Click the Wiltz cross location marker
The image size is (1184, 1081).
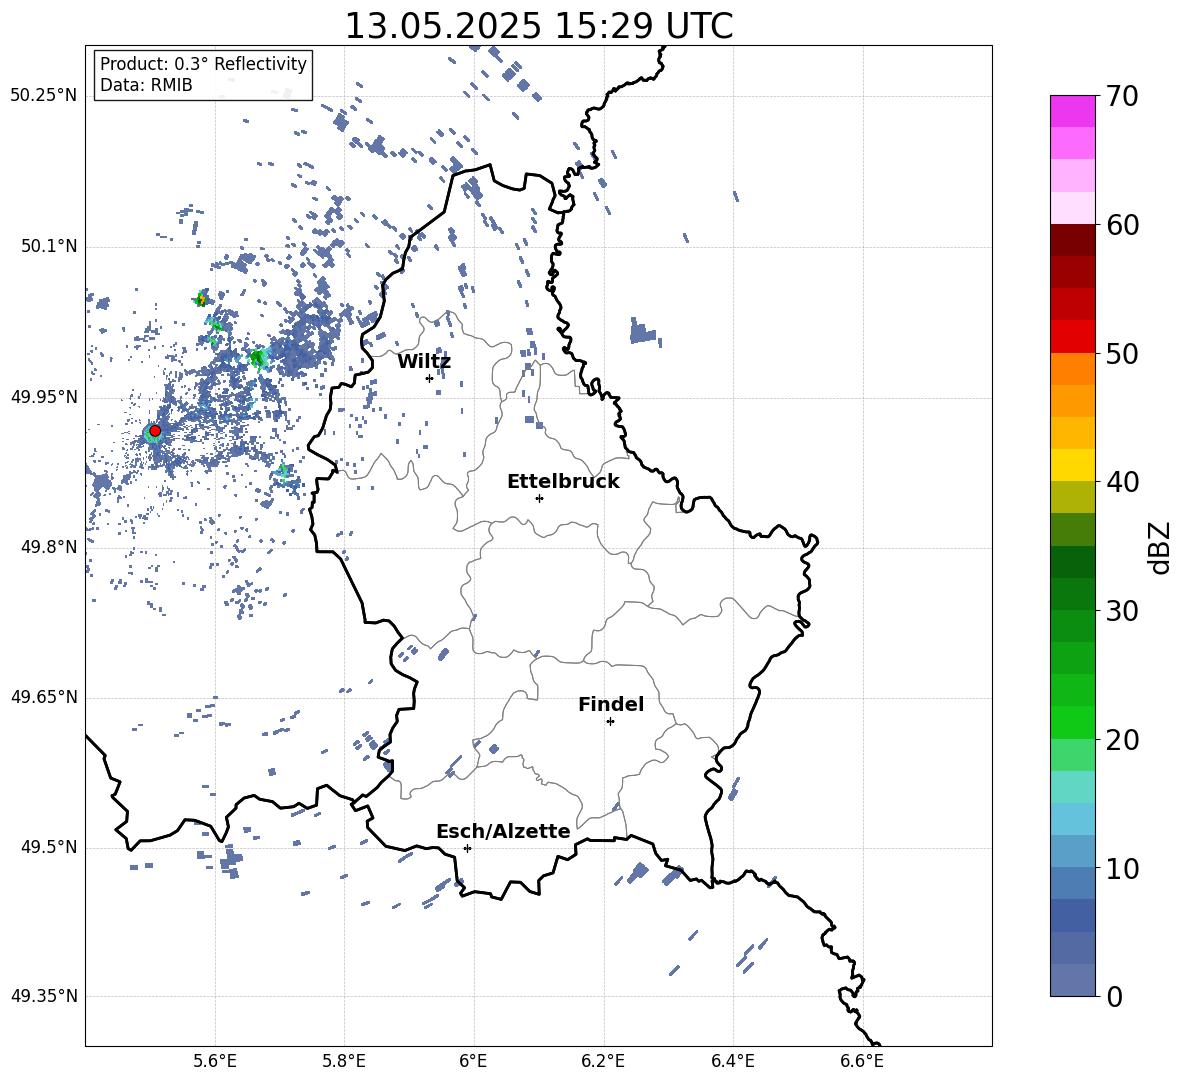430,378
